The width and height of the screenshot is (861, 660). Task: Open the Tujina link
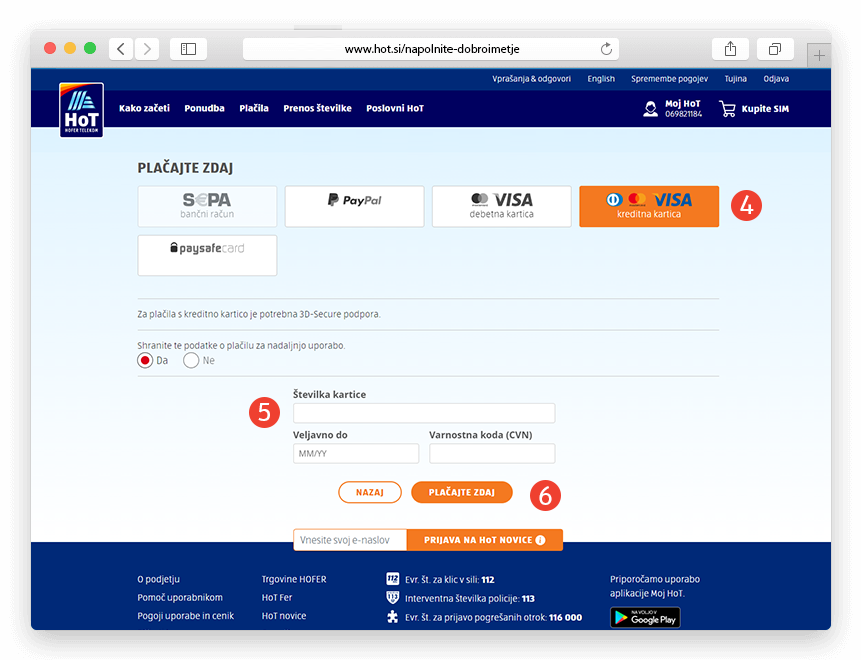tap(735, 79)
